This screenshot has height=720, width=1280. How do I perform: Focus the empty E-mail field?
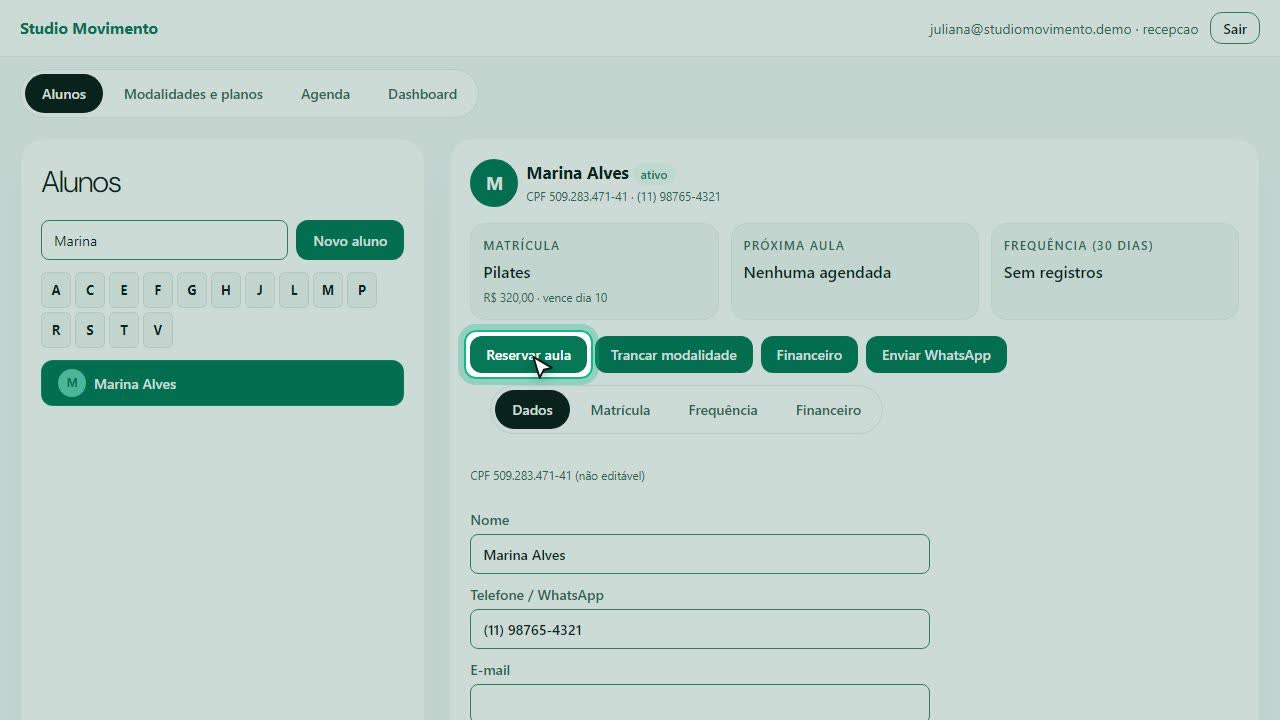point(700,702)
